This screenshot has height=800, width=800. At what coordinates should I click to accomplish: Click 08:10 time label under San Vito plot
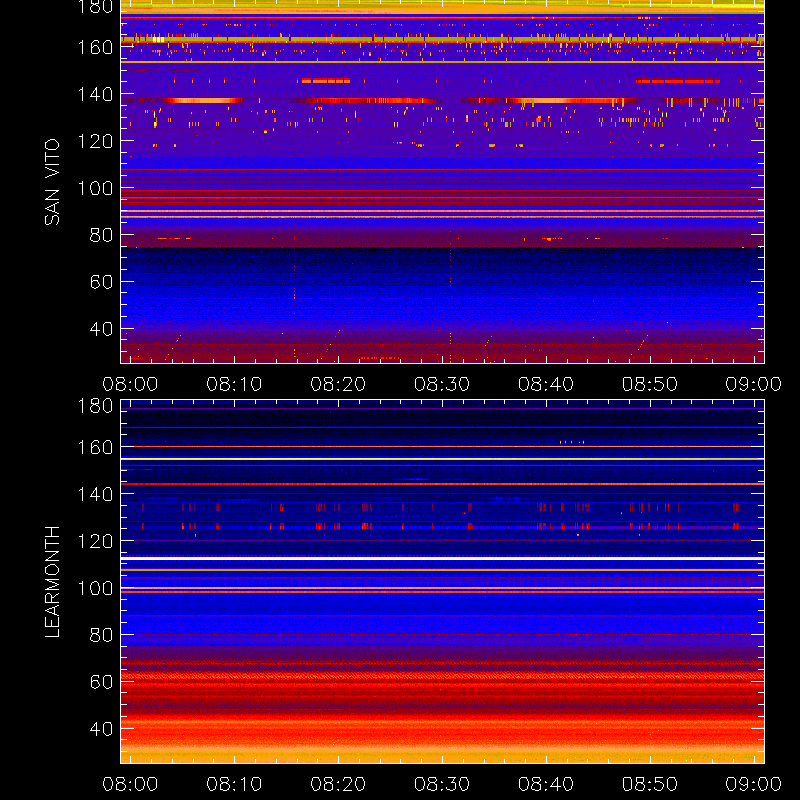tap(234, 384)
